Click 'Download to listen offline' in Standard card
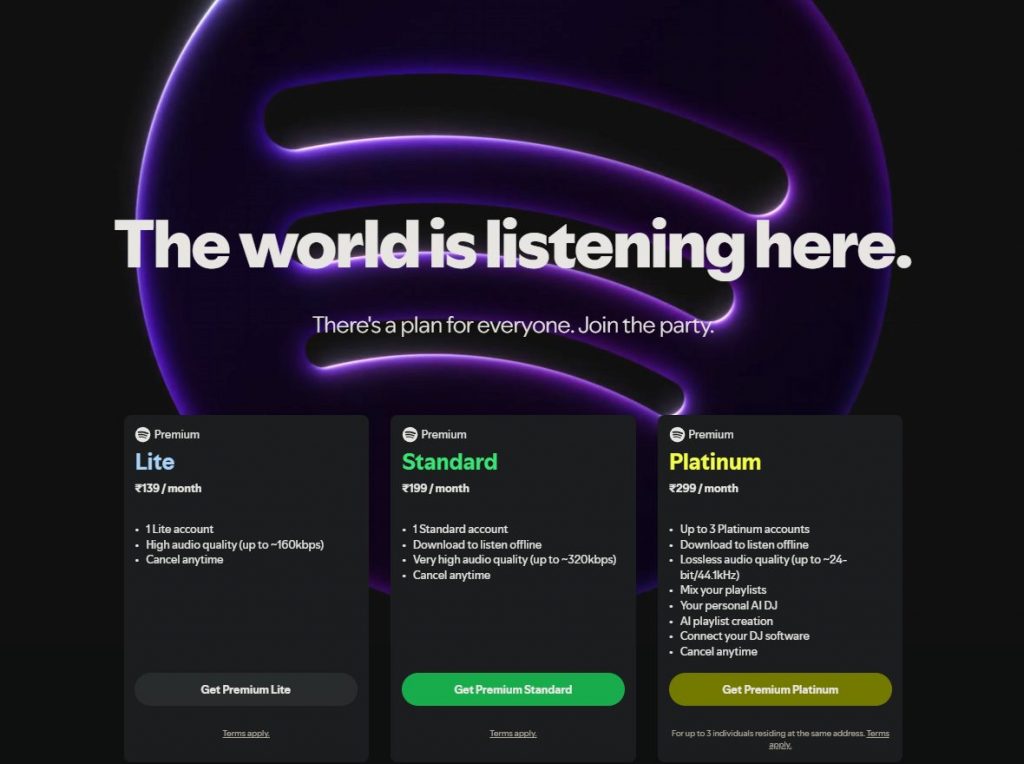This screenshot has height=764, width=1024. (477, 545)
